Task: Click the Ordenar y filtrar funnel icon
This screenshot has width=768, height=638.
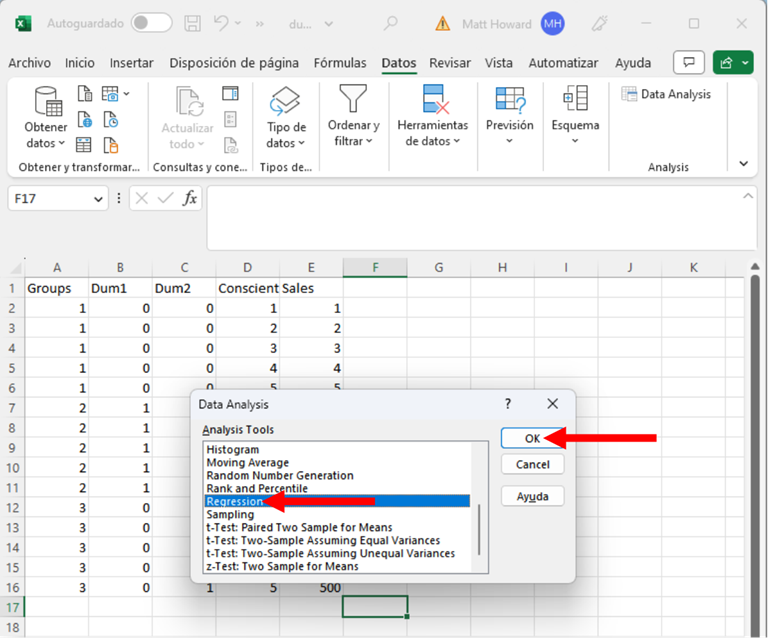Action: pyautogui.click(x=353, y=100)
